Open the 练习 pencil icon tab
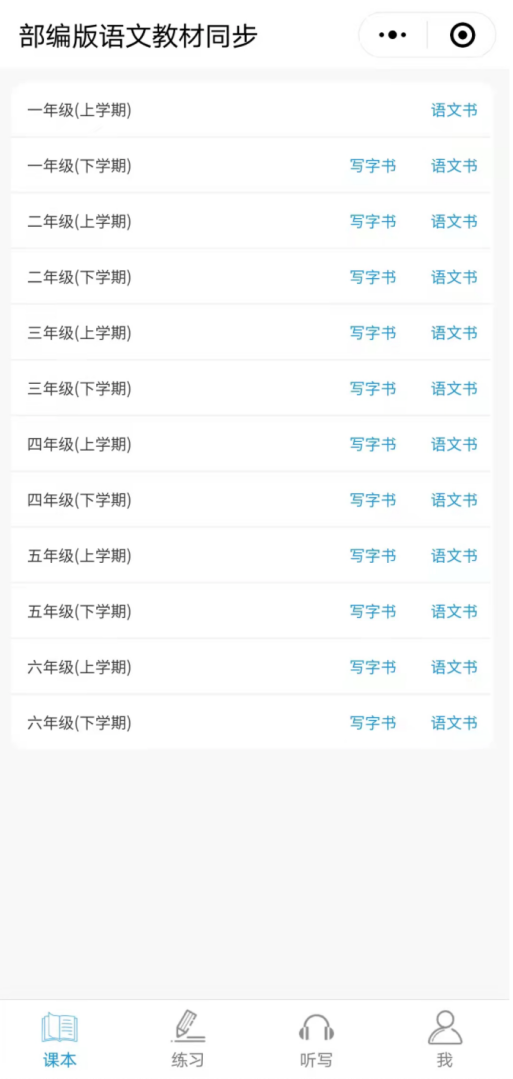 tap(188, 1039)
